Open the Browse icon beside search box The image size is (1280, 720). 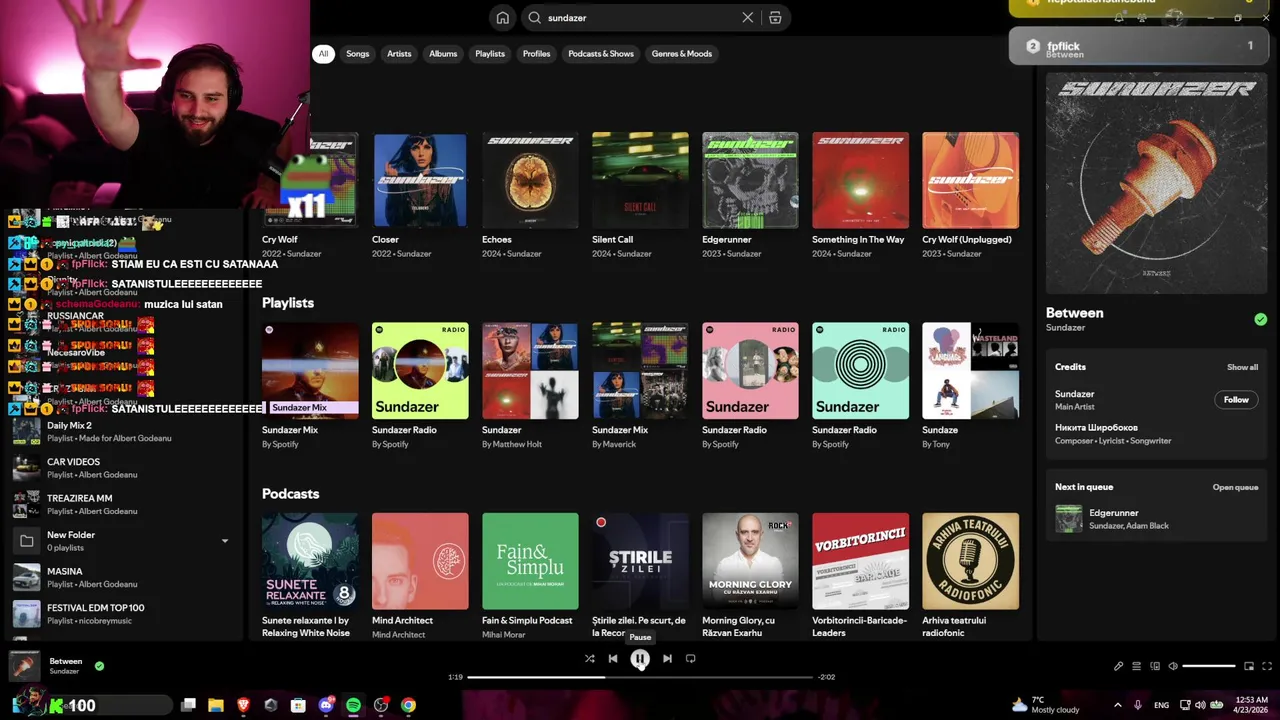tap(775, 17)
